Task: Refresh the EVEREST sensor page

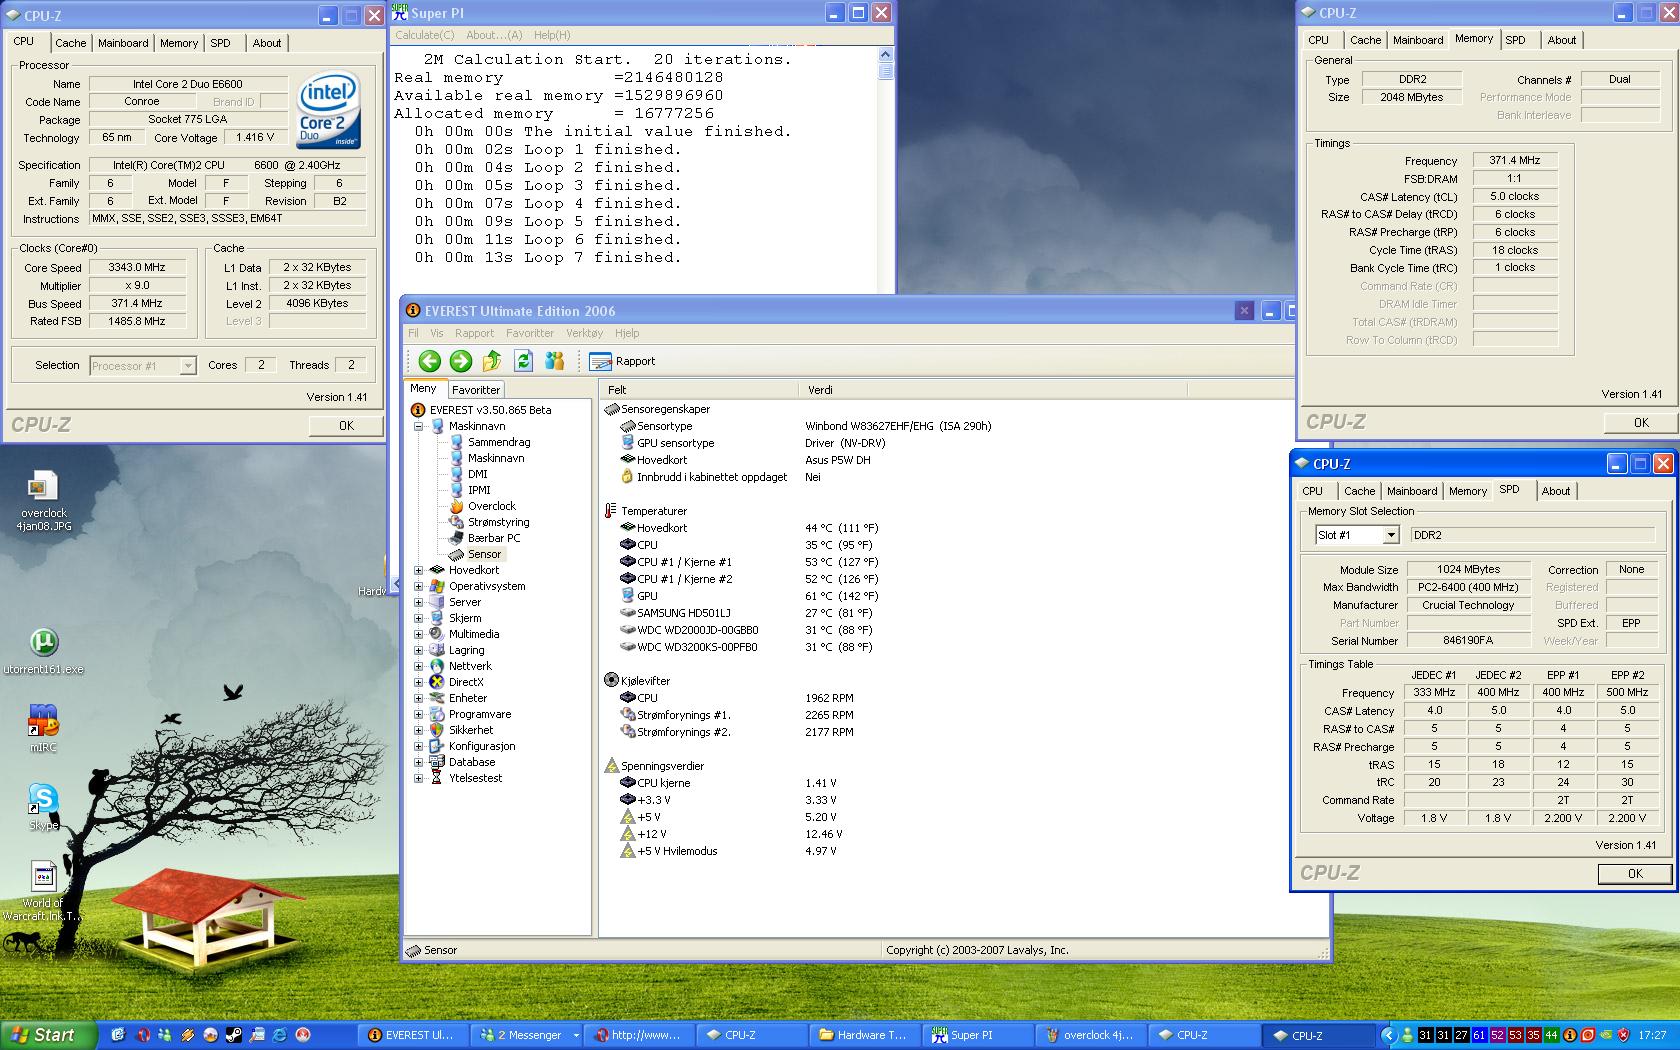Action: [x=523, y=361]
